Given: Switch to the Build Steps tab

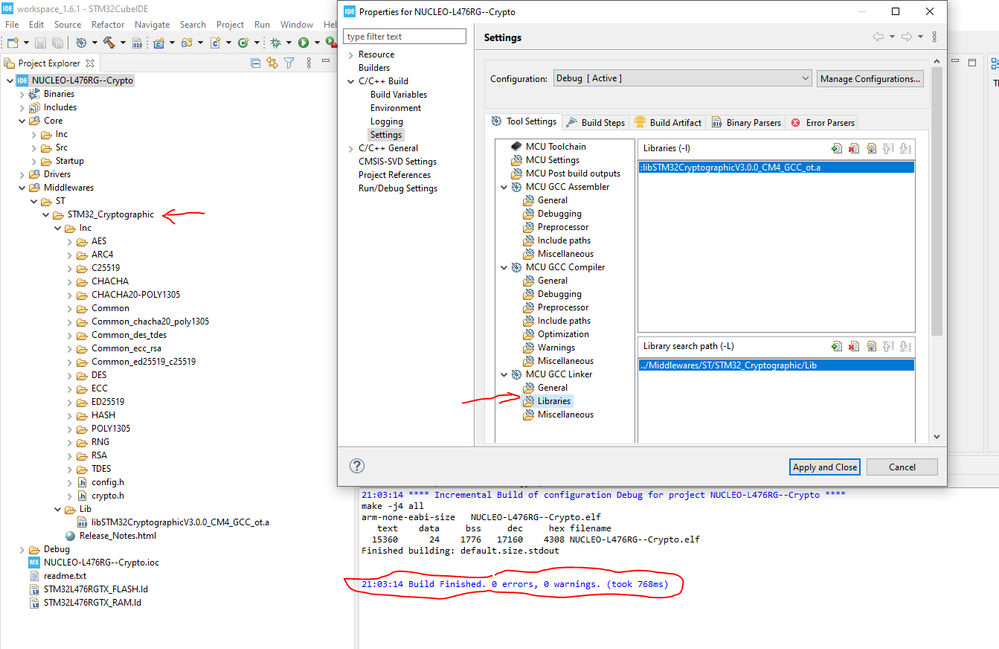Looking at the screenshot, I should point(596,122).
